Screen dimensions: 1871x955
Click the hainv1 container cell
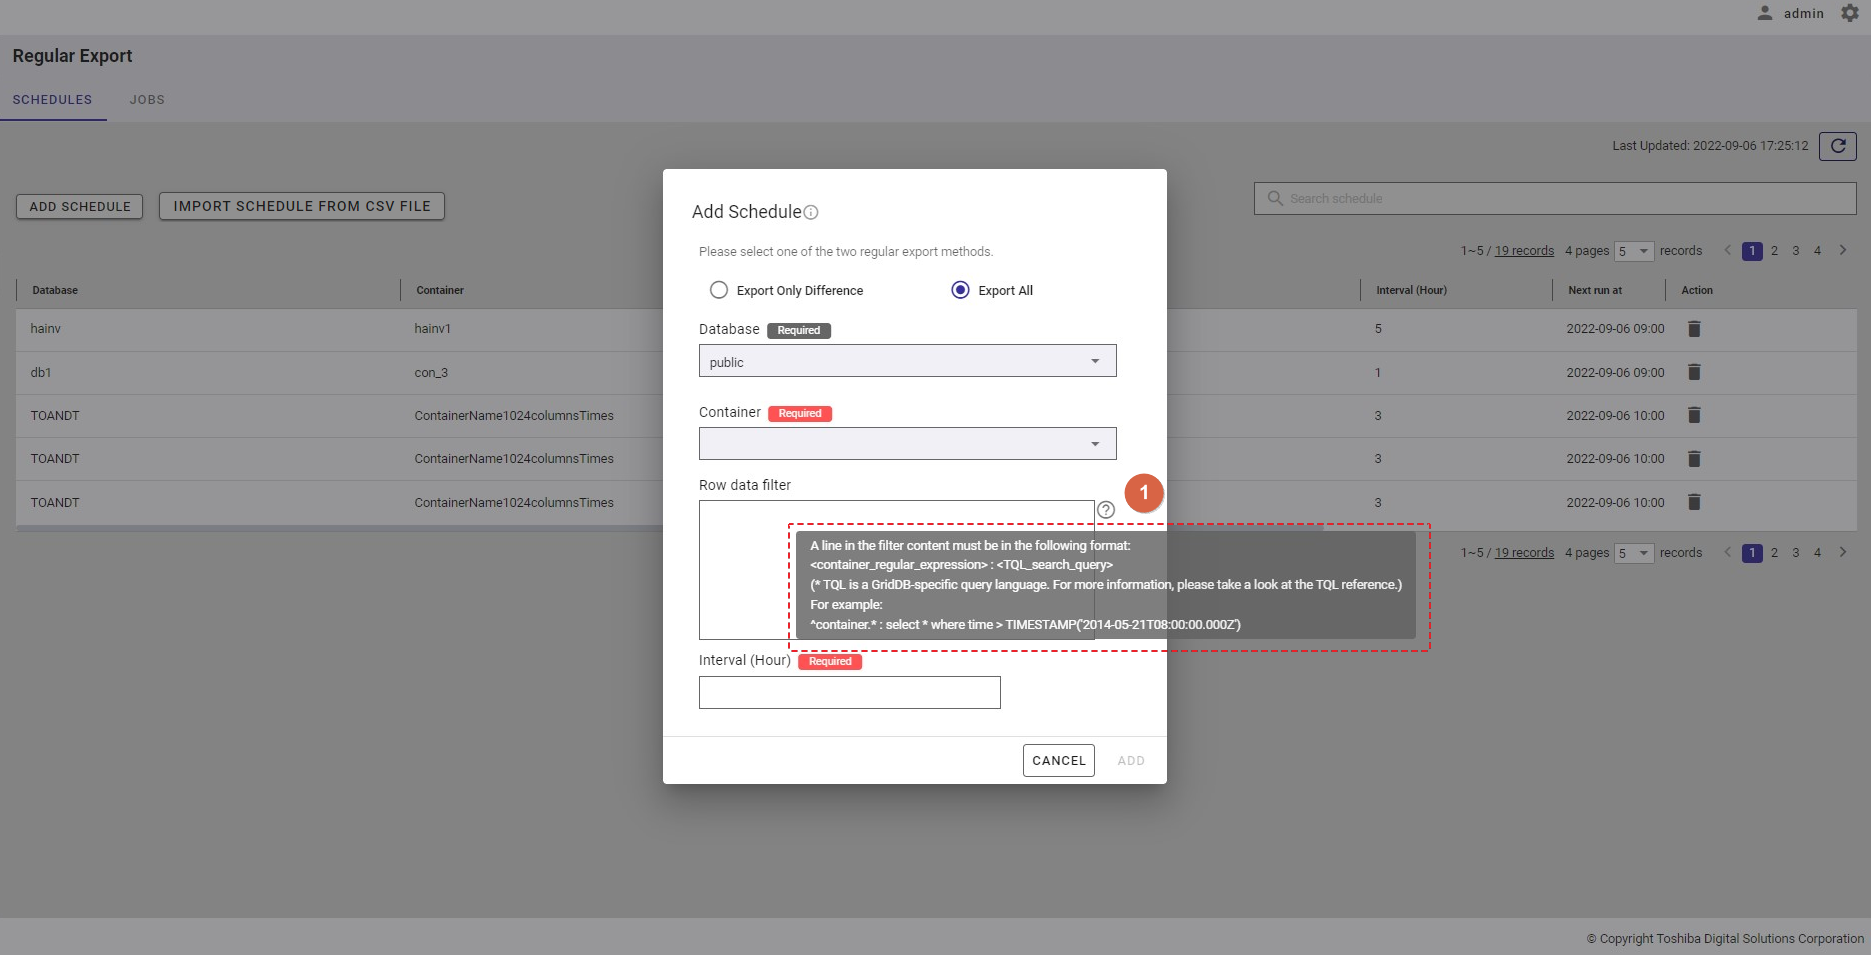point(433,328)
